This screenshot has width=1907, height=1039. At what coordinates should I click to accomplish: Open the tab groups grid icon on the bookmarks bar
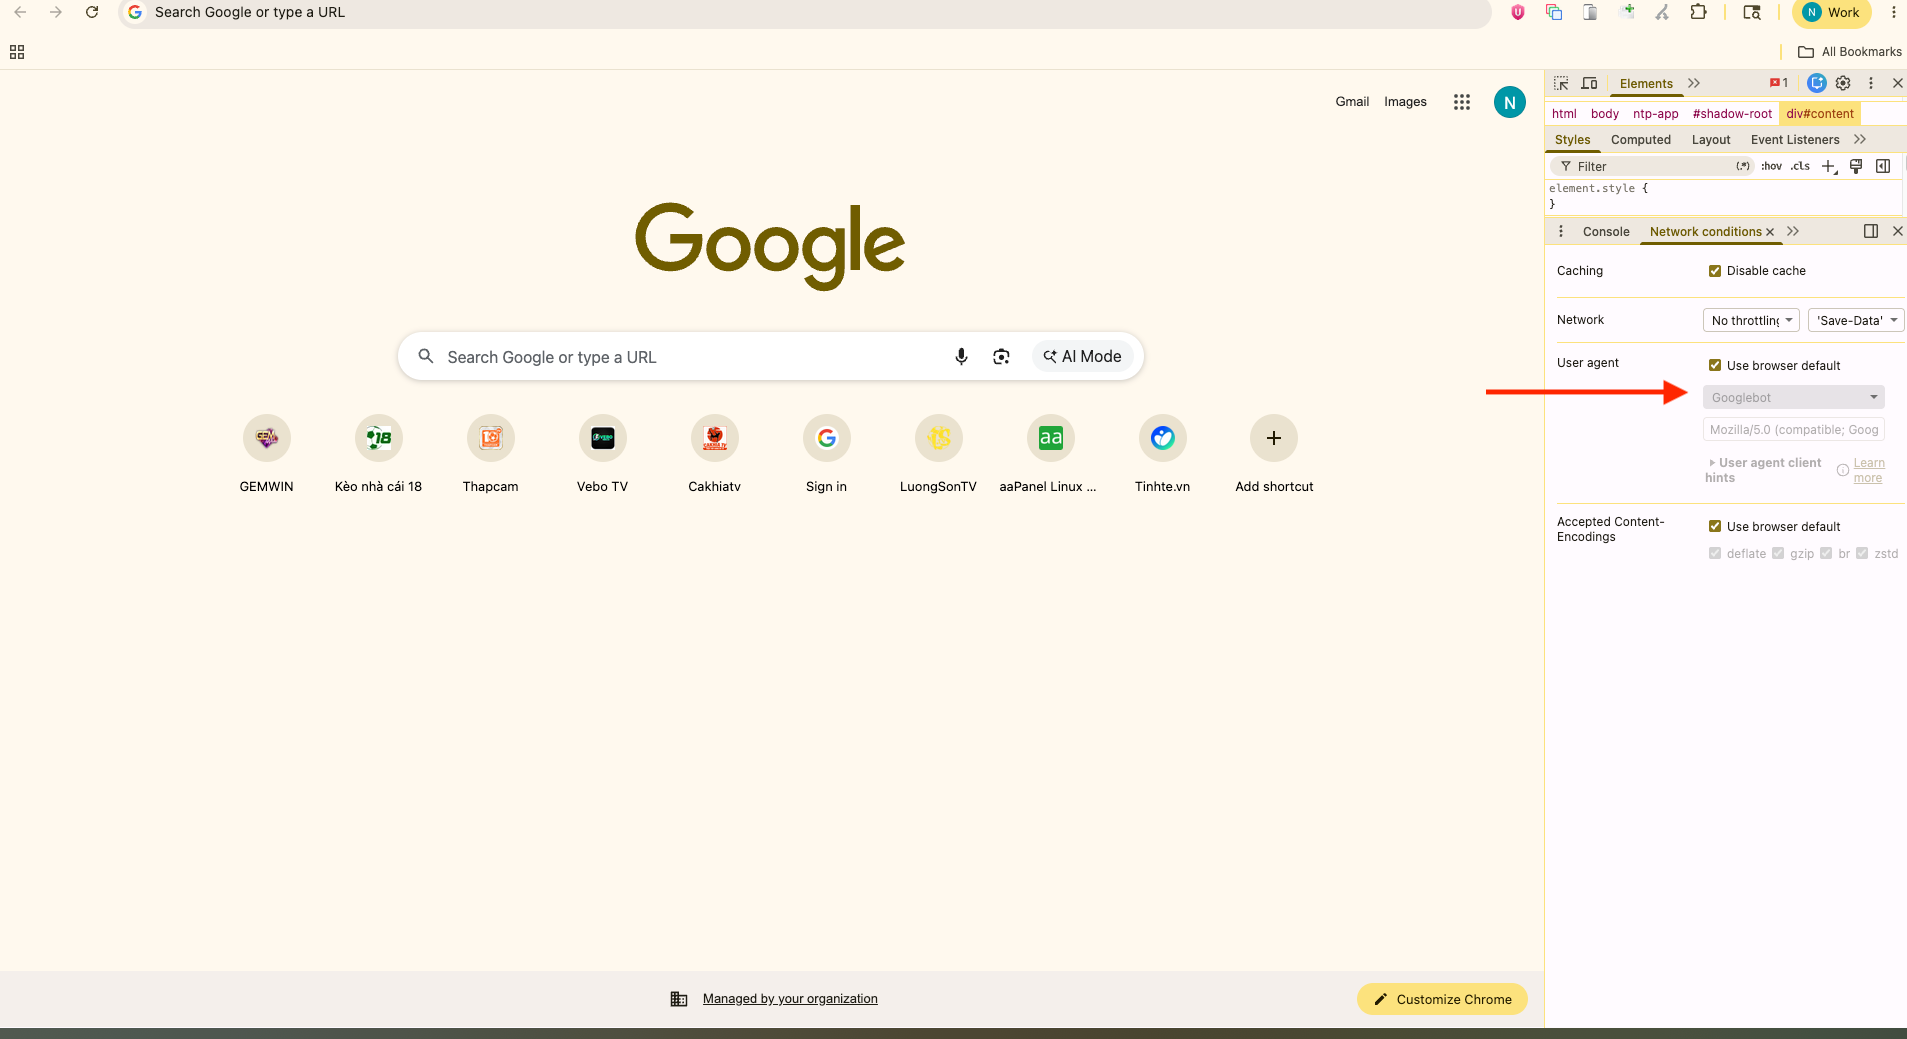pos(17,52)
